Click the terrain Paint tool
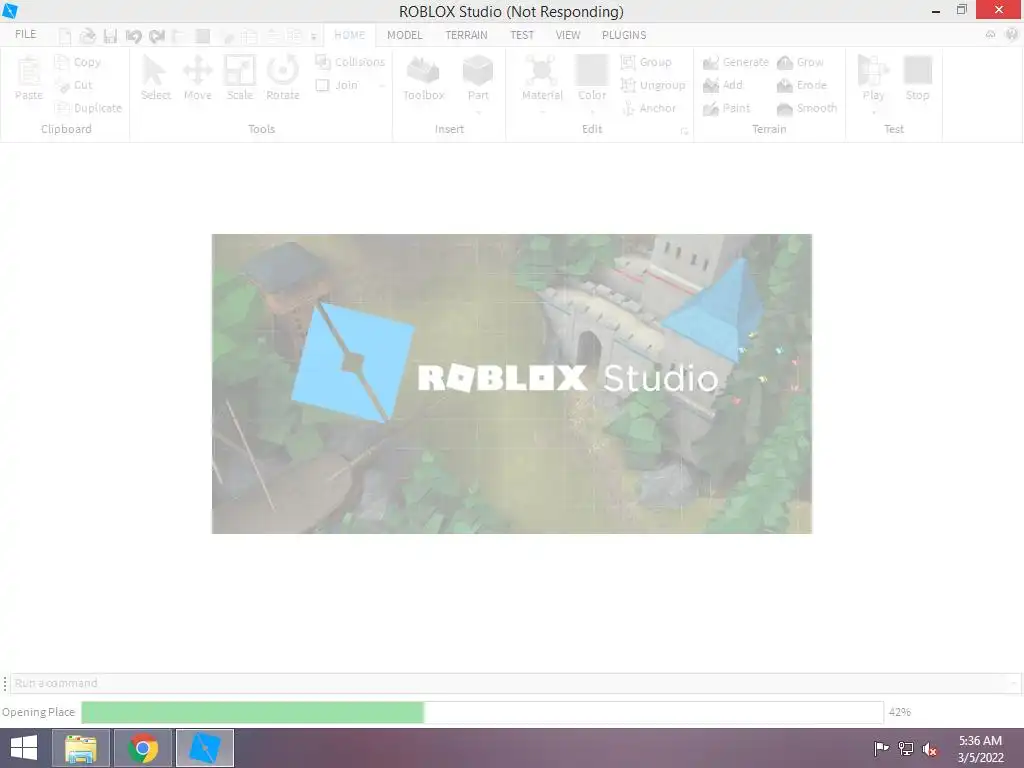The width and height of the screenshot is (1024, 768). [x=726, y=108]
